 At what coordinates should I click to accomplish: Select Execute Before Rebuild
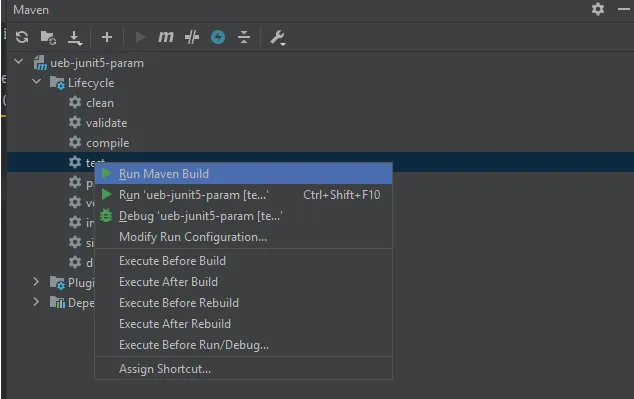(x=243, y=303)
